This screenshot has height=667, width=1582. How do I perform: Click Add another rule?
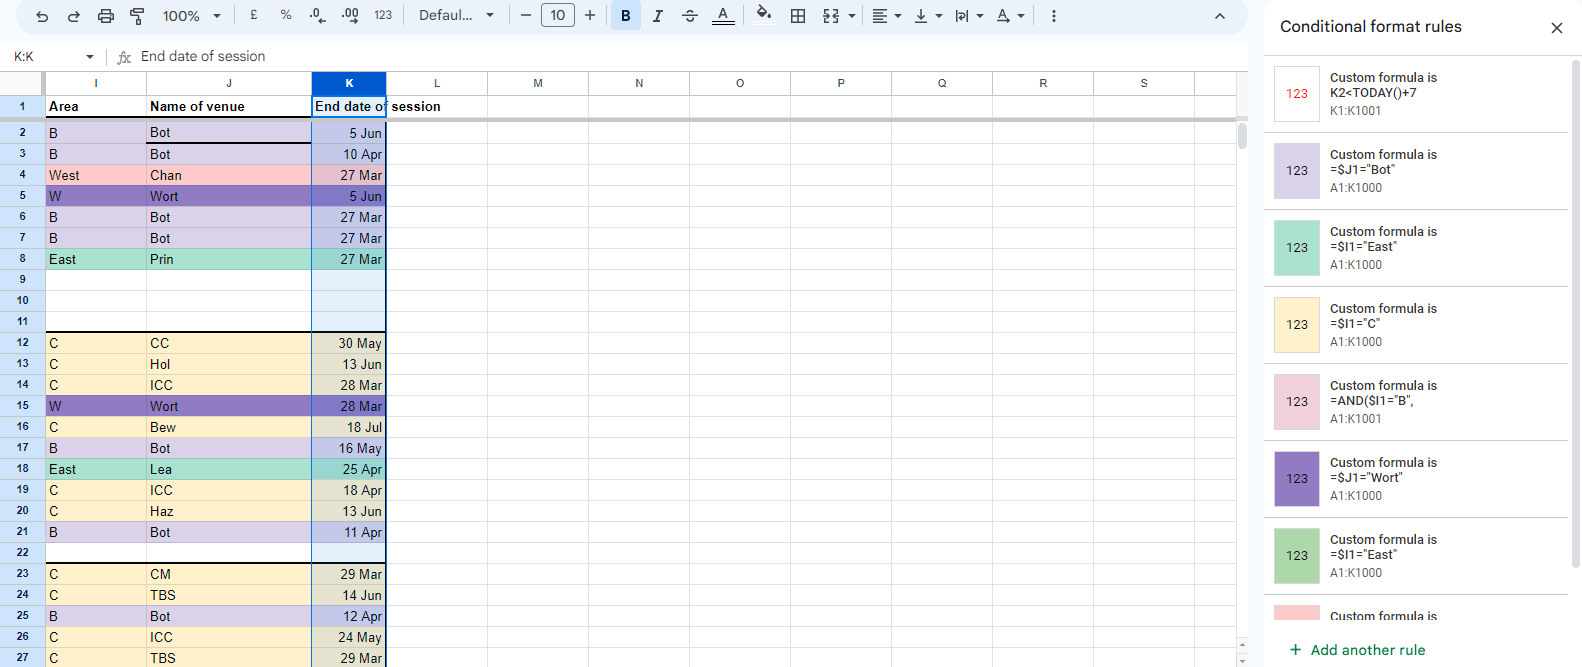1358,650
